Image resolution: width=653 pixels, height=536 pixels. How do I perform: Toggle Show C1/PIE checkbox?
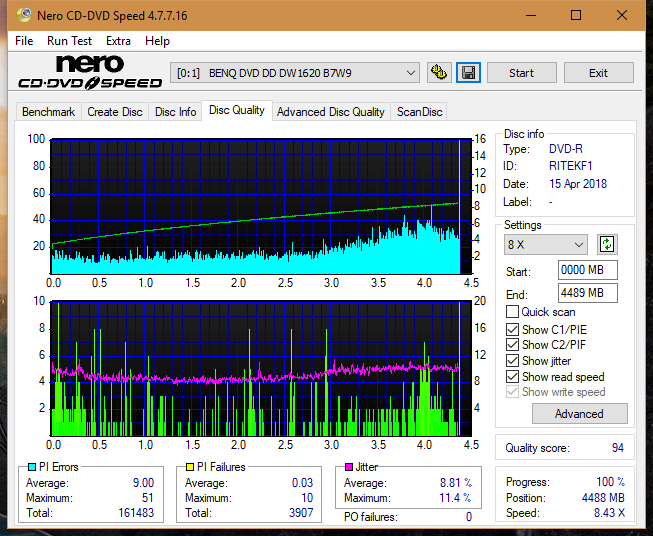click(x=512, y=329)
